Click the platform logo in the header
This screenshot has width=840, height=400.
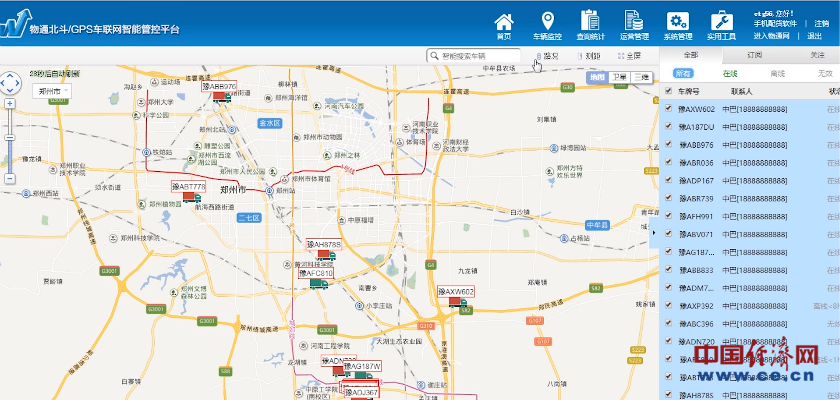point(16,24)
